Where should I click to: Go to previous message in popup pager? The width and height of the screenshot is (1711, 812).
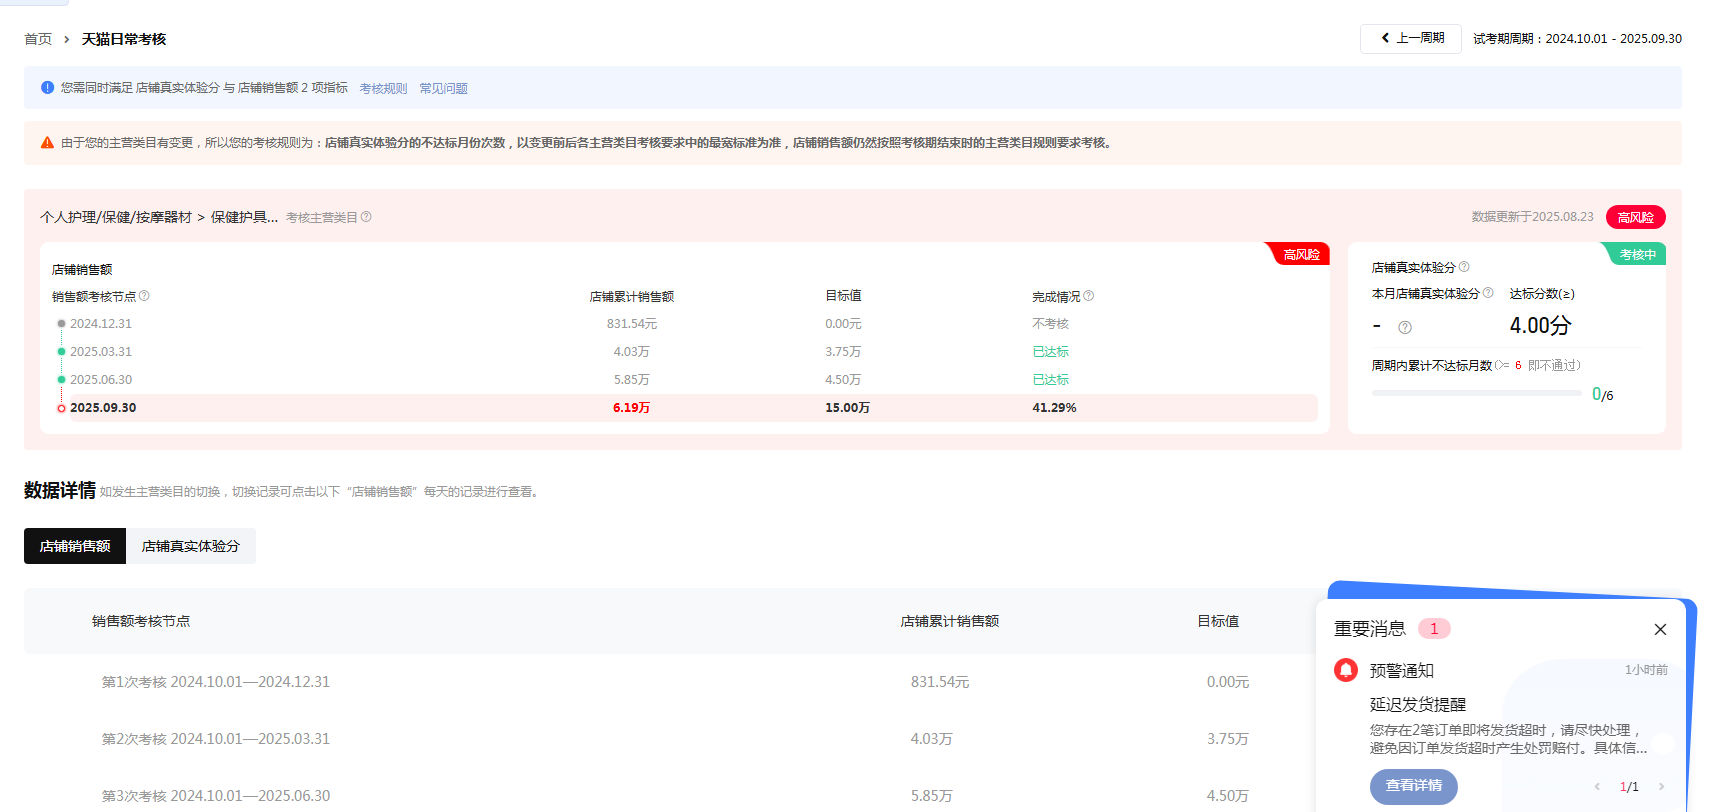[x=1597, y=787]
